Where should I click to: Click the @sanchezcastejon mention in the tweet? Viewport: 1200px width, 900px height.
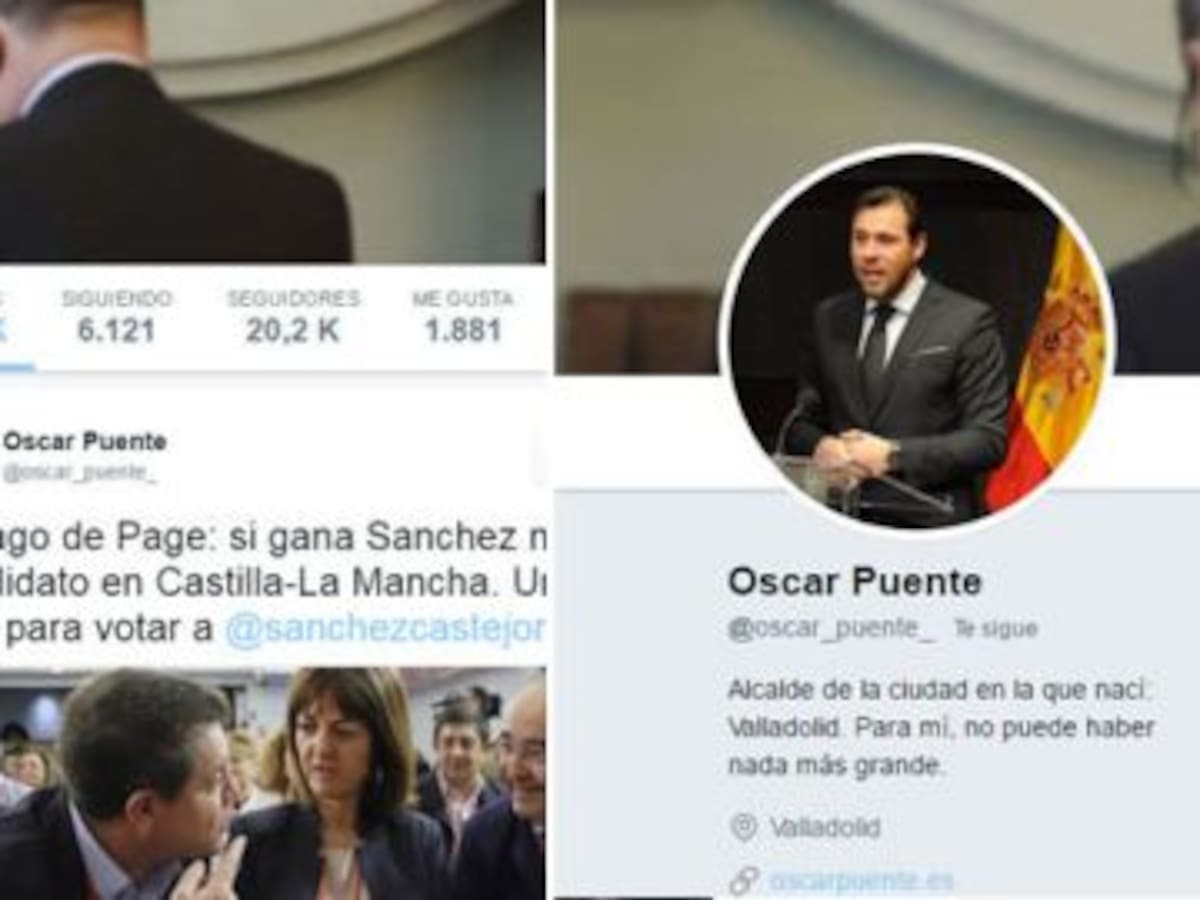pyautogui.click(x=385, y=629)
